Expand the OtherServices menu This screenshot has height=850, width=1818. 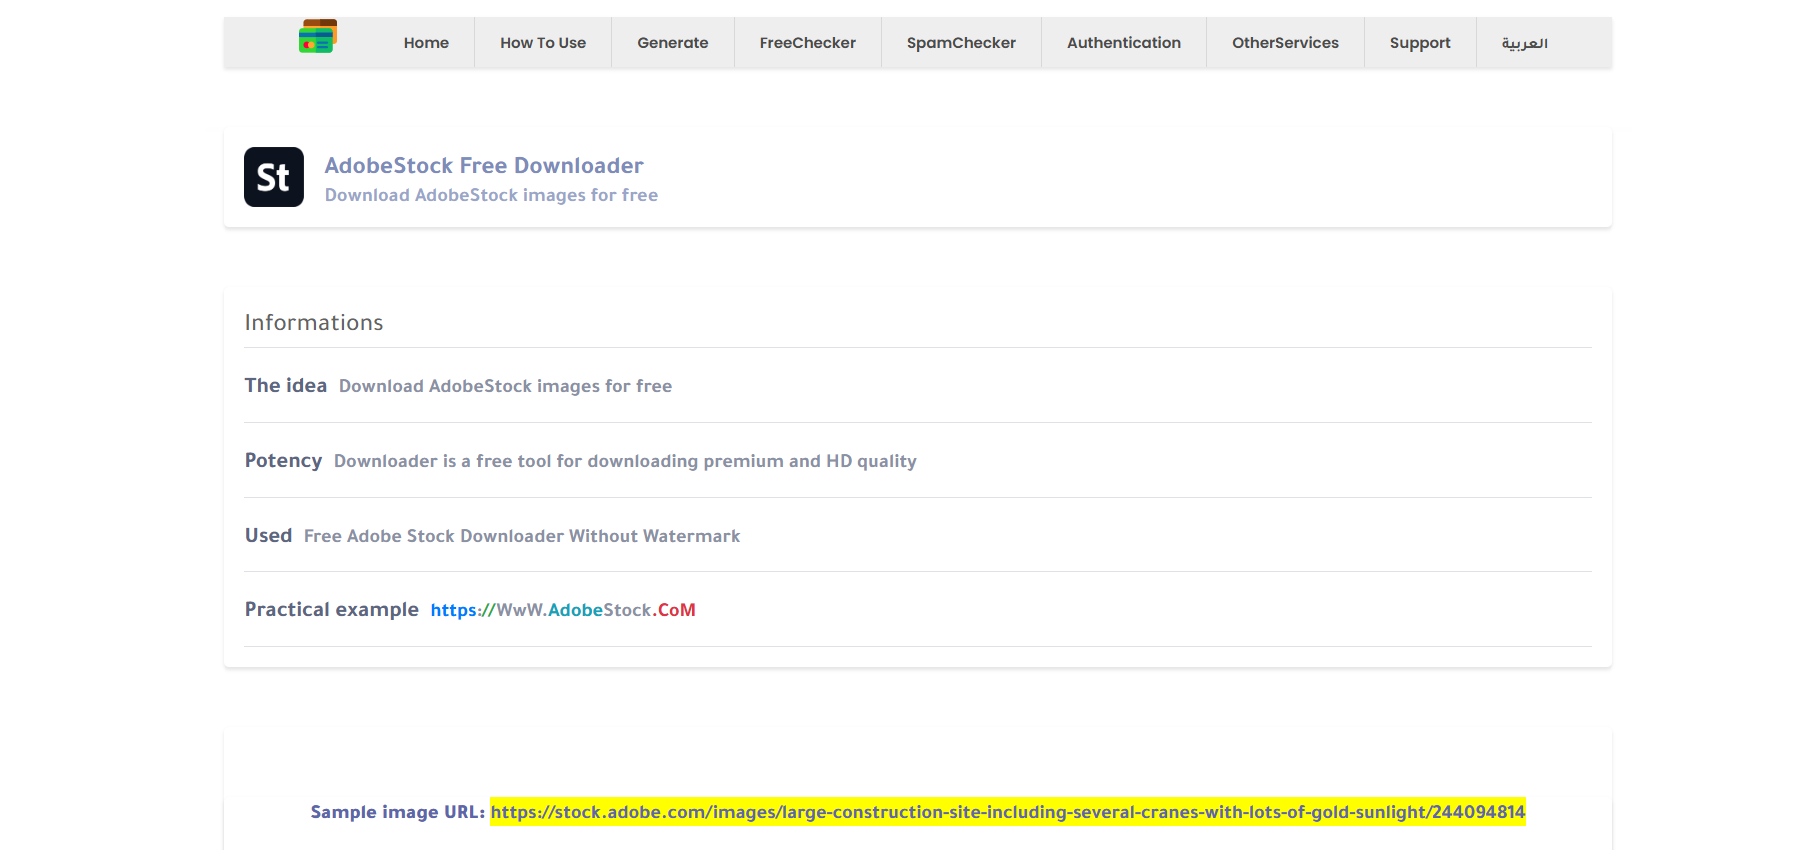pos(1285,43)
